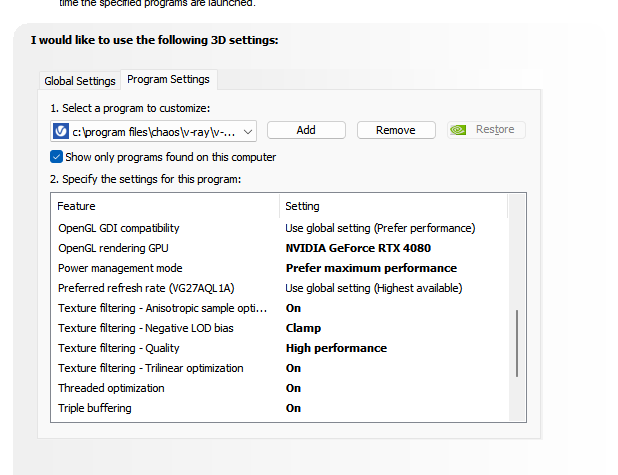618x475 pixels.
Task: Open Power management mode setting value
Action: tap(371, 268)
